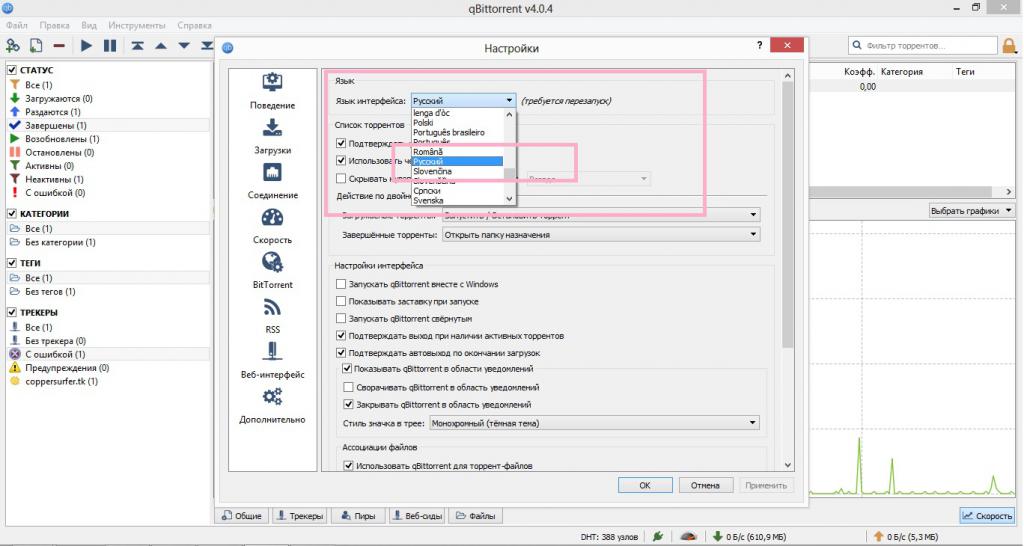Toggle the СТАТУС section checkbox
This screenshot has width=1024, height=546.
click(x=12, y=69)
